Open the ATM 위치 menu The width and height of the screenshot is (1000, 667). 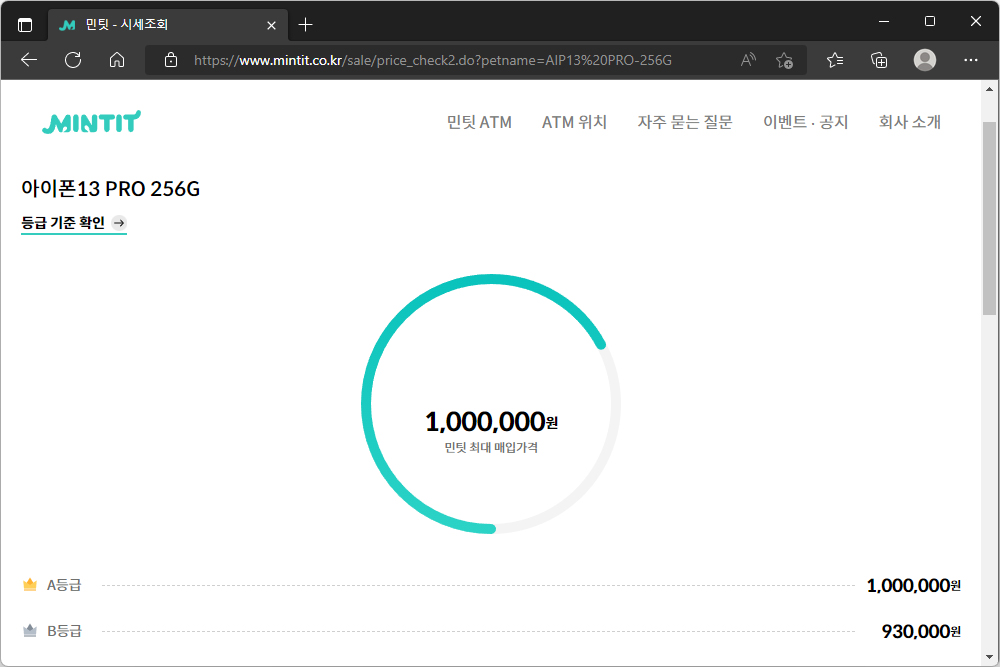point(575,122)
